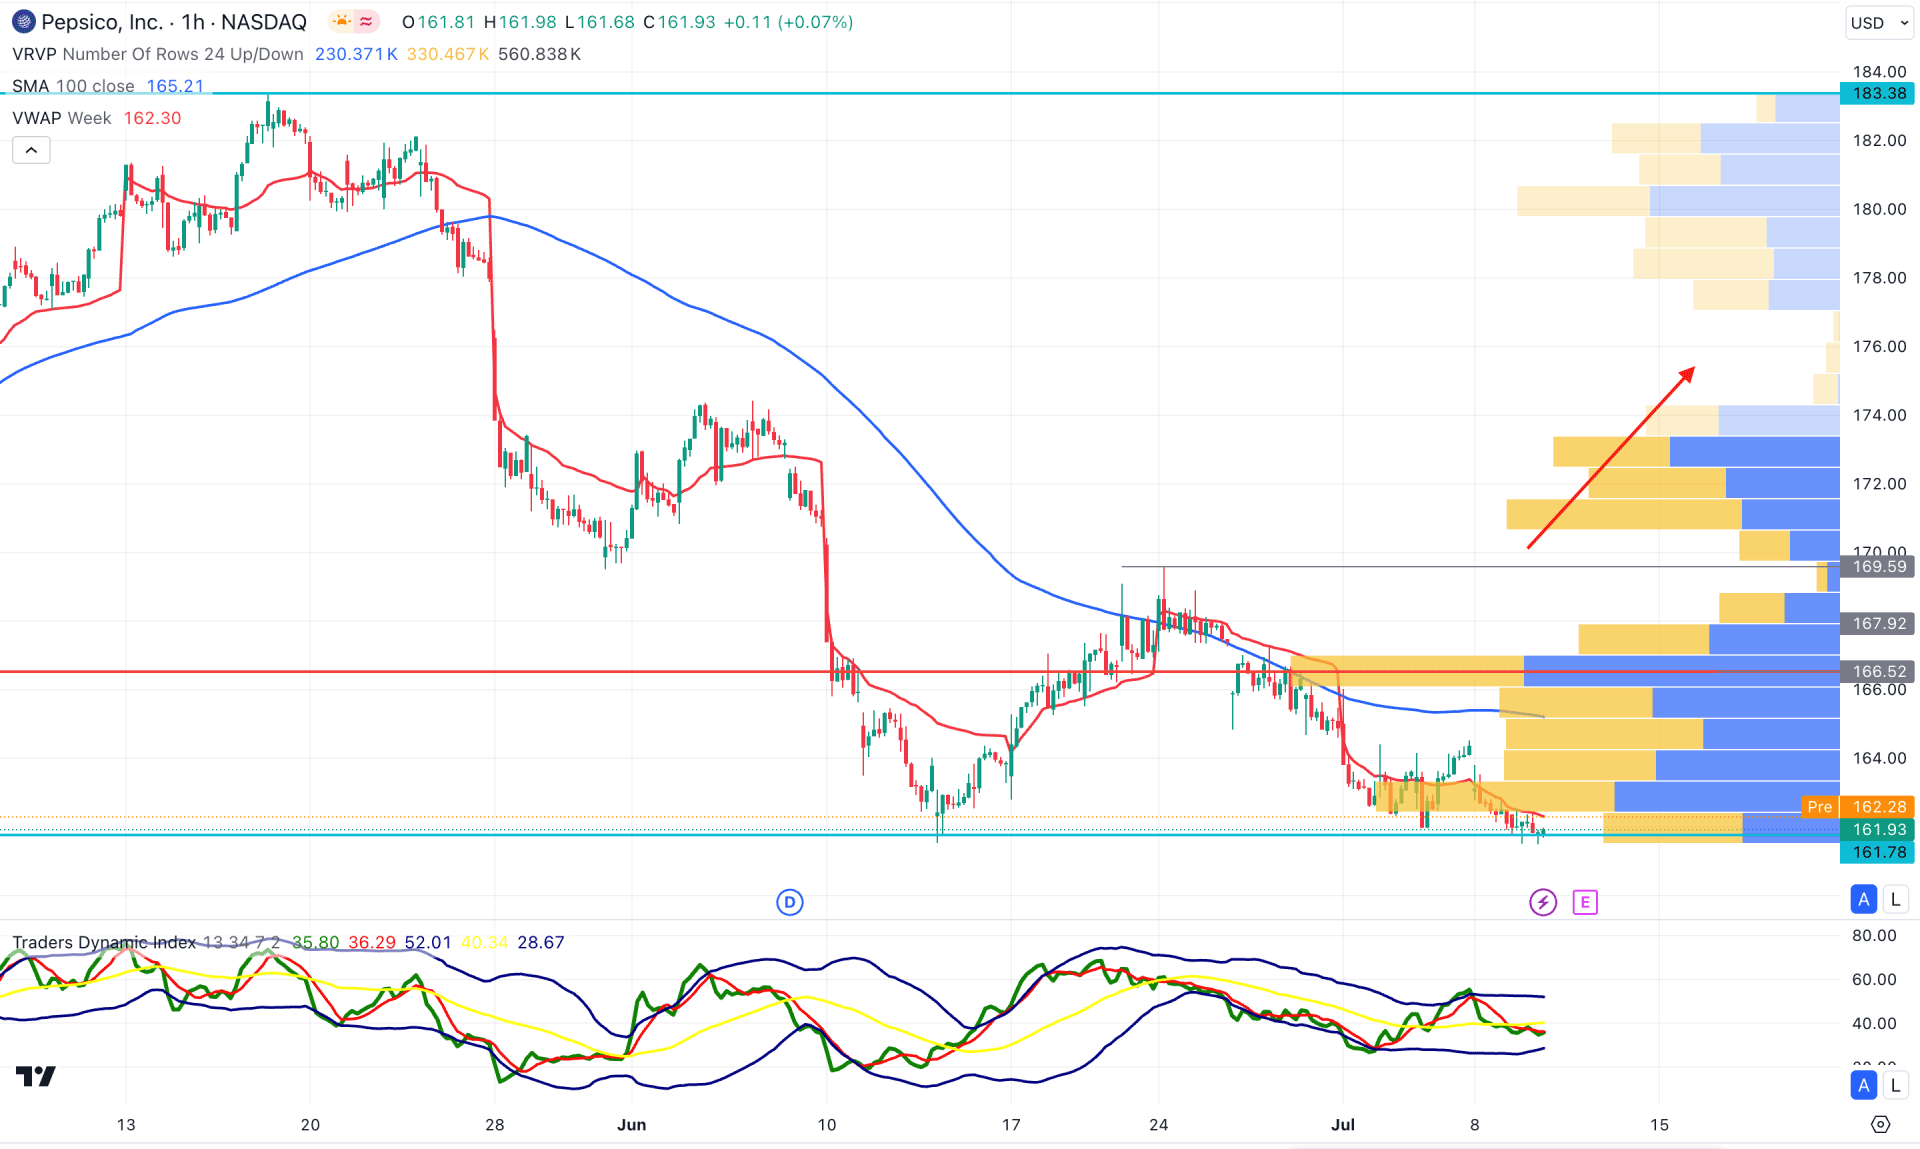Click the VRVP up volume value 230.371K

[x=356, y=54]
